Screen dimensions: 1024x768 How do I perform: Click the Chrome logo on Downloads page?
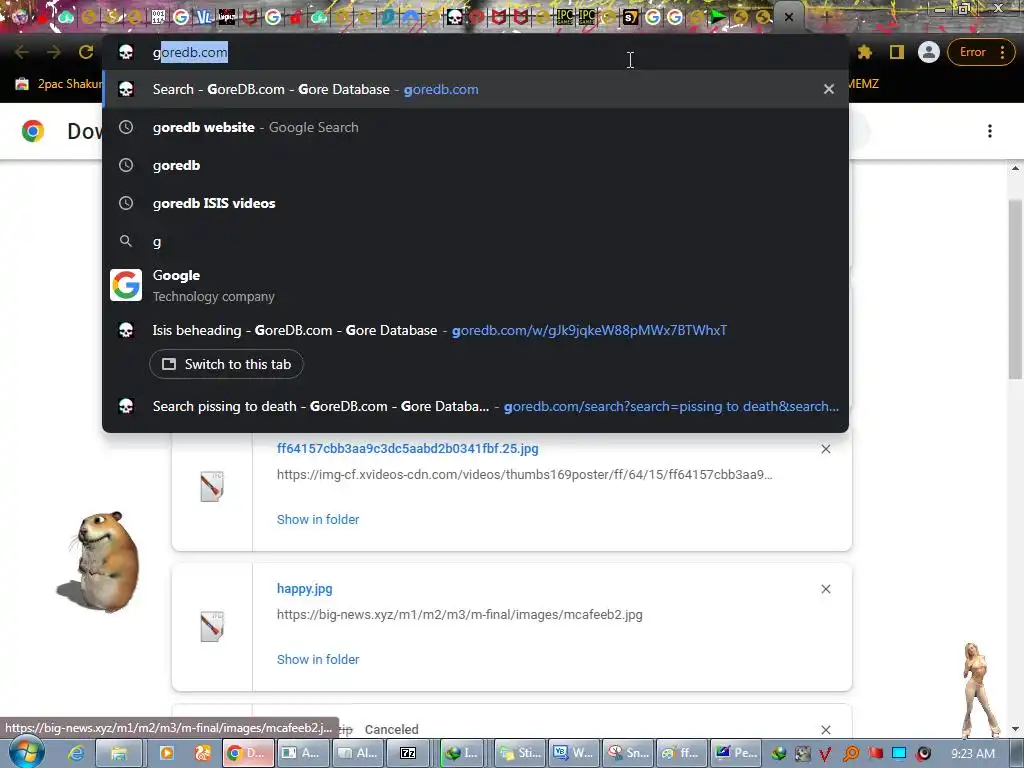tap(33, 131)
